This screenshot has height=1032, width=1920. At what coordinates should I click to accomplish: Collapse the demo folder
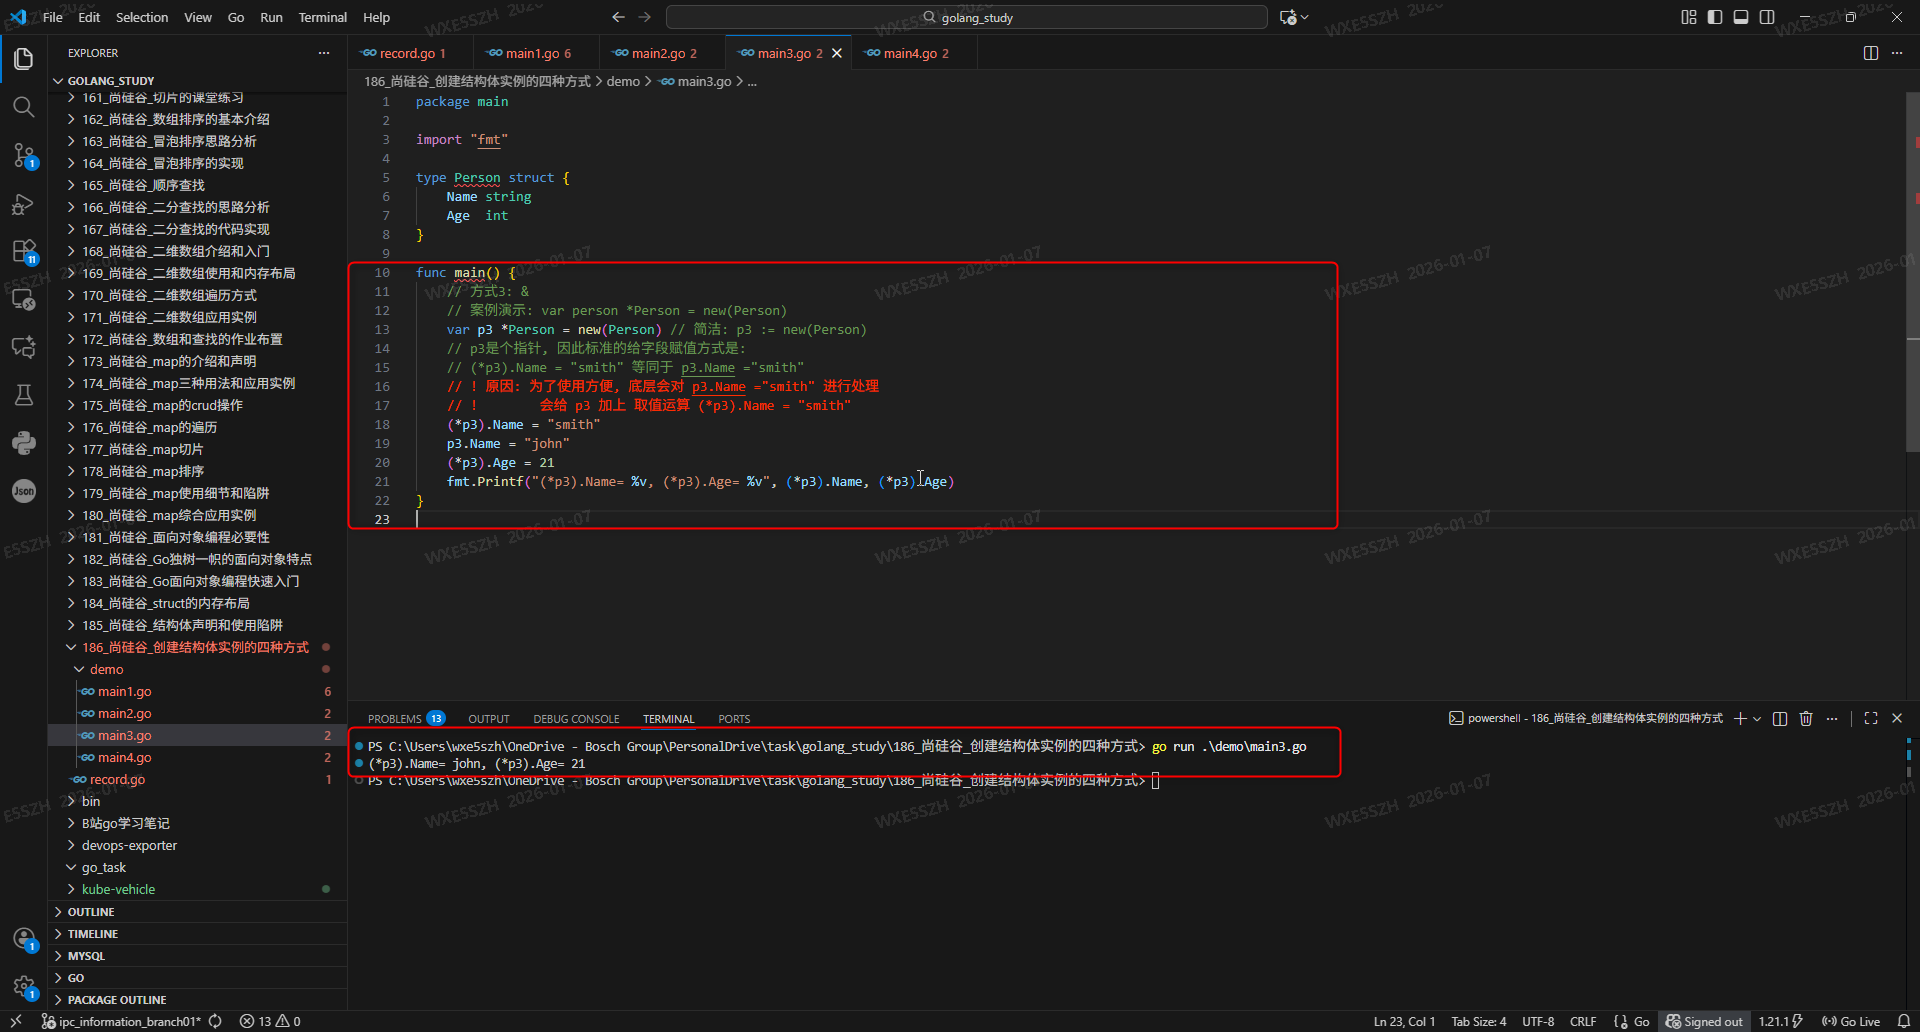tap(198, 669)
